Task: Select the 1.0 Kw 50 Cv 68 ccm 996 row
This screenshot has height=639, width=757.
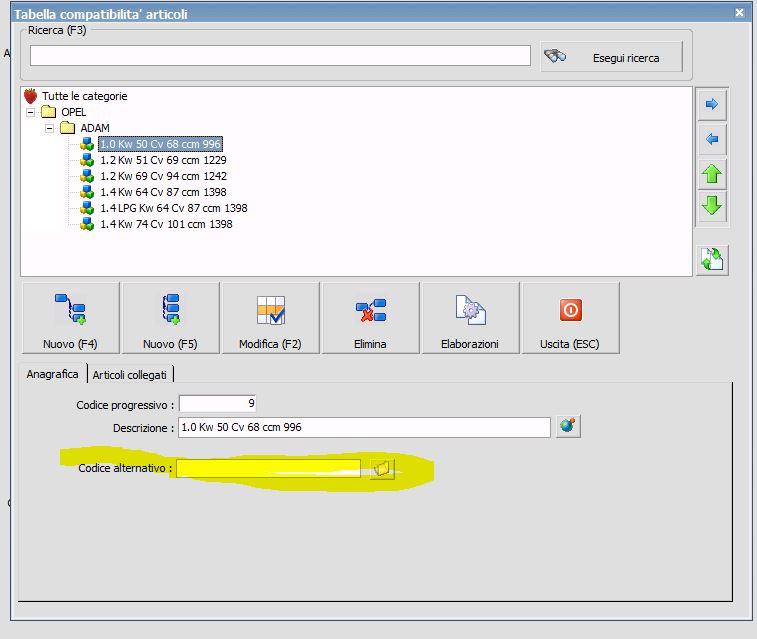Action: [x=160, y=144]
